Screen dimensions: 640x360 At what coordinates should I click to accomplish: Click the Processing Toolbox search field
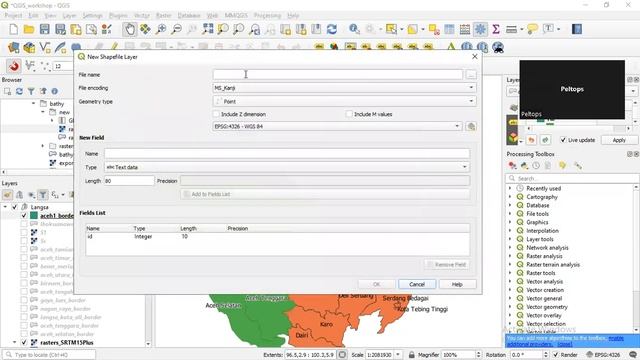coord(572,178)
